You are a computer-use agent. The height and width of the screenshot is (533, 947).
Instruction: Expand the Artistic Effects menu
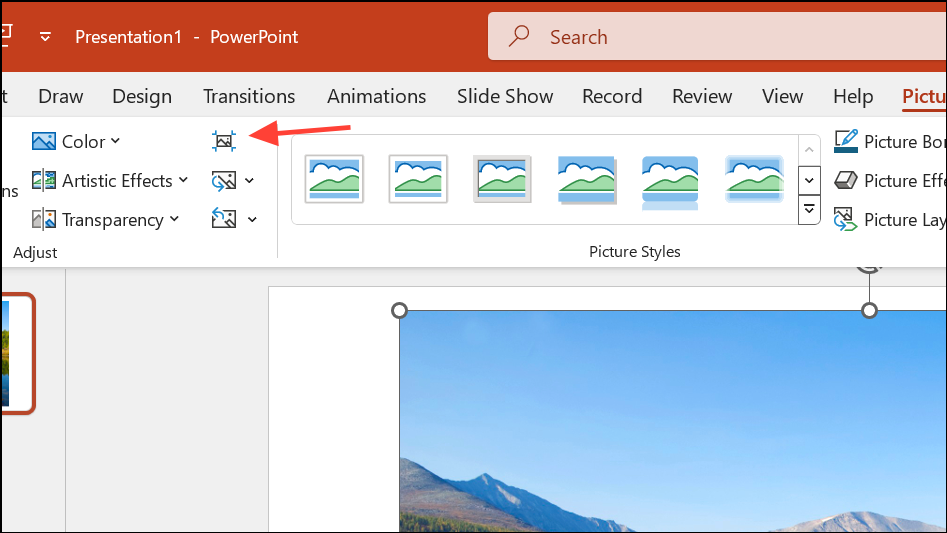[110, 181]
